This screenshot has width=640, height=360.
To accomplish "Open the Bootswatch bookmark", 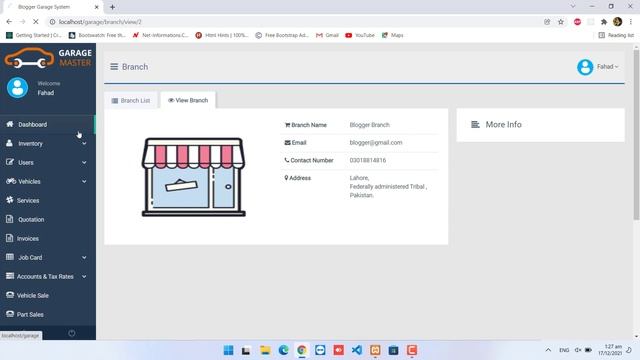I will (x=97, y=35).
